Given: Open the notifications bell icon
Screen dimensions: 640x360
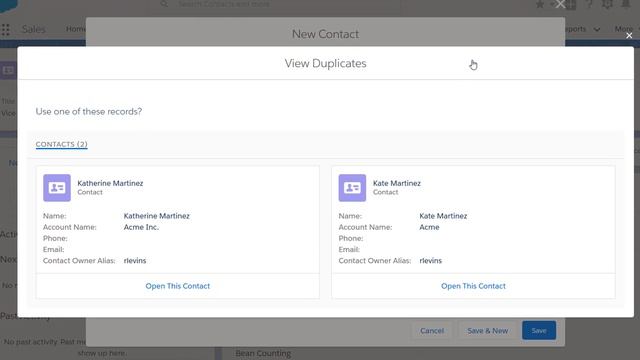Looking at the screenshot, I should [x=625, y=4].
